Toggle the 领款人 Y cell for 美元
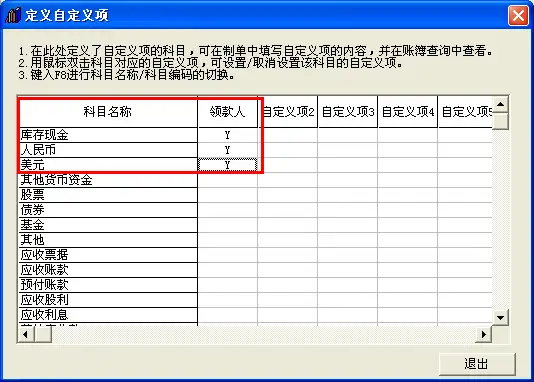Screen dimensions: 534x382 (x=227, y=165)
